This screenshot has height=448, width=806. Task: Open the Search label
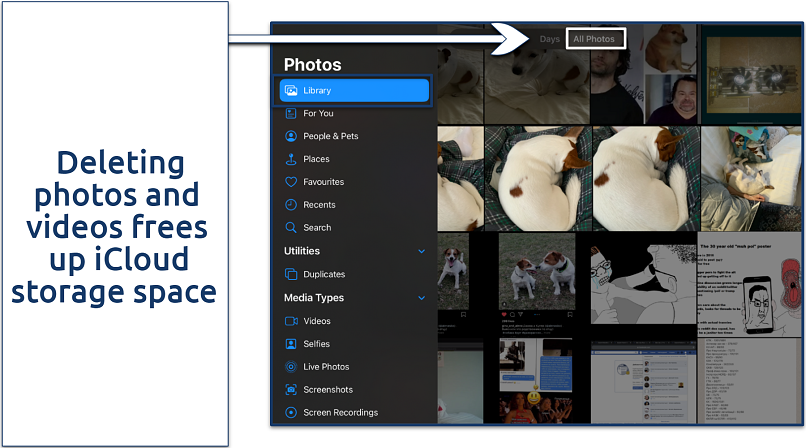(317, 228)
